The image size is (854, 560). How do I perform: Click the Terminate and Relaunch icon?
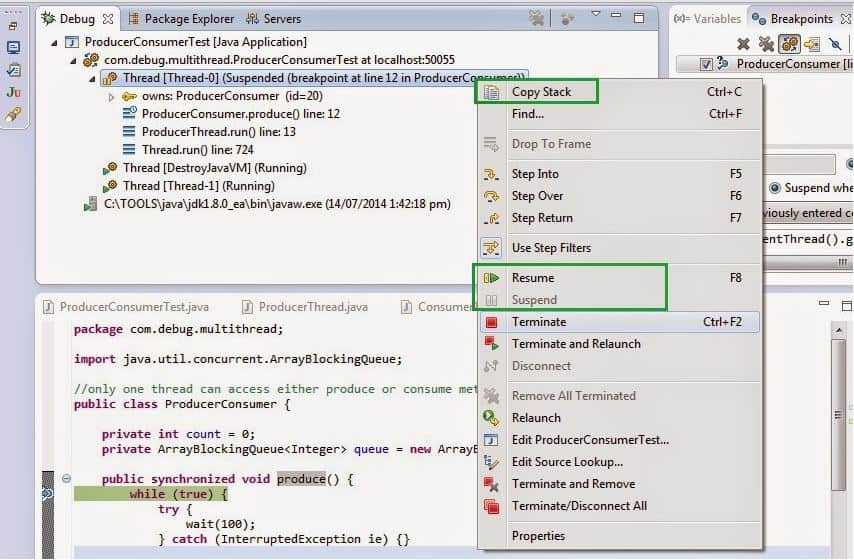point(491,344)
